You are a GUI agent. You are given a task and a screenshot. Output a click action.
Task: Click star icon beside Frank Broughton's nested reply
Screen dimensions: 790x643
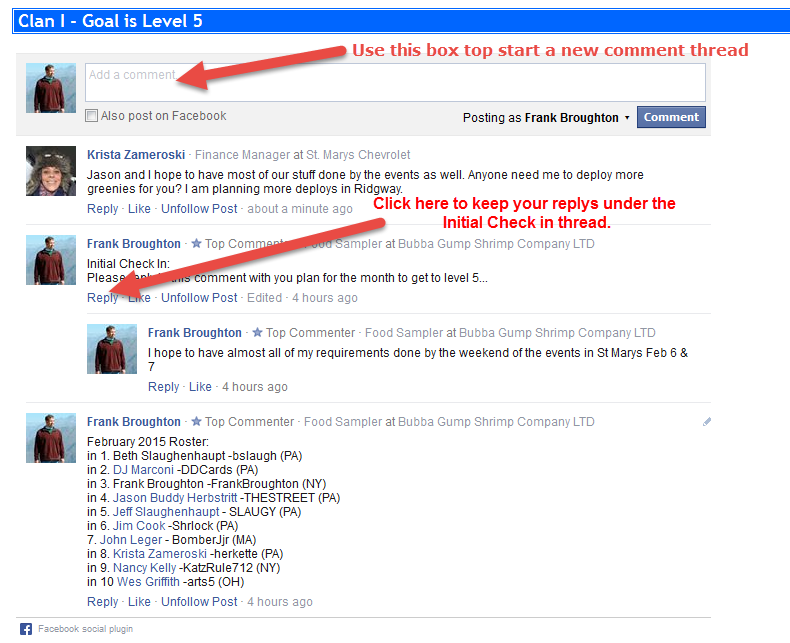[x=257, y=332]
